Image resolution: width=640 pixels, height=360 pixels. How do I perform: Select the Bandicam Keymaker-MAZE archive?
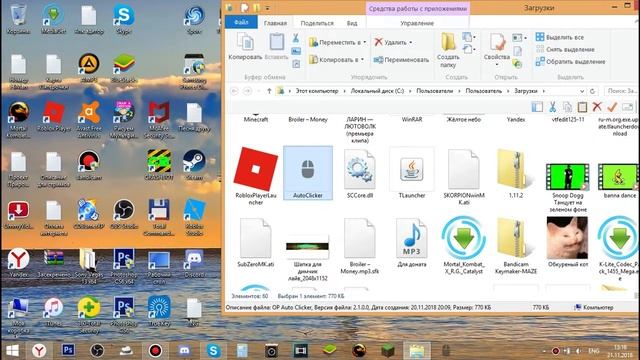pyautogui.click(x=516, y=246)
